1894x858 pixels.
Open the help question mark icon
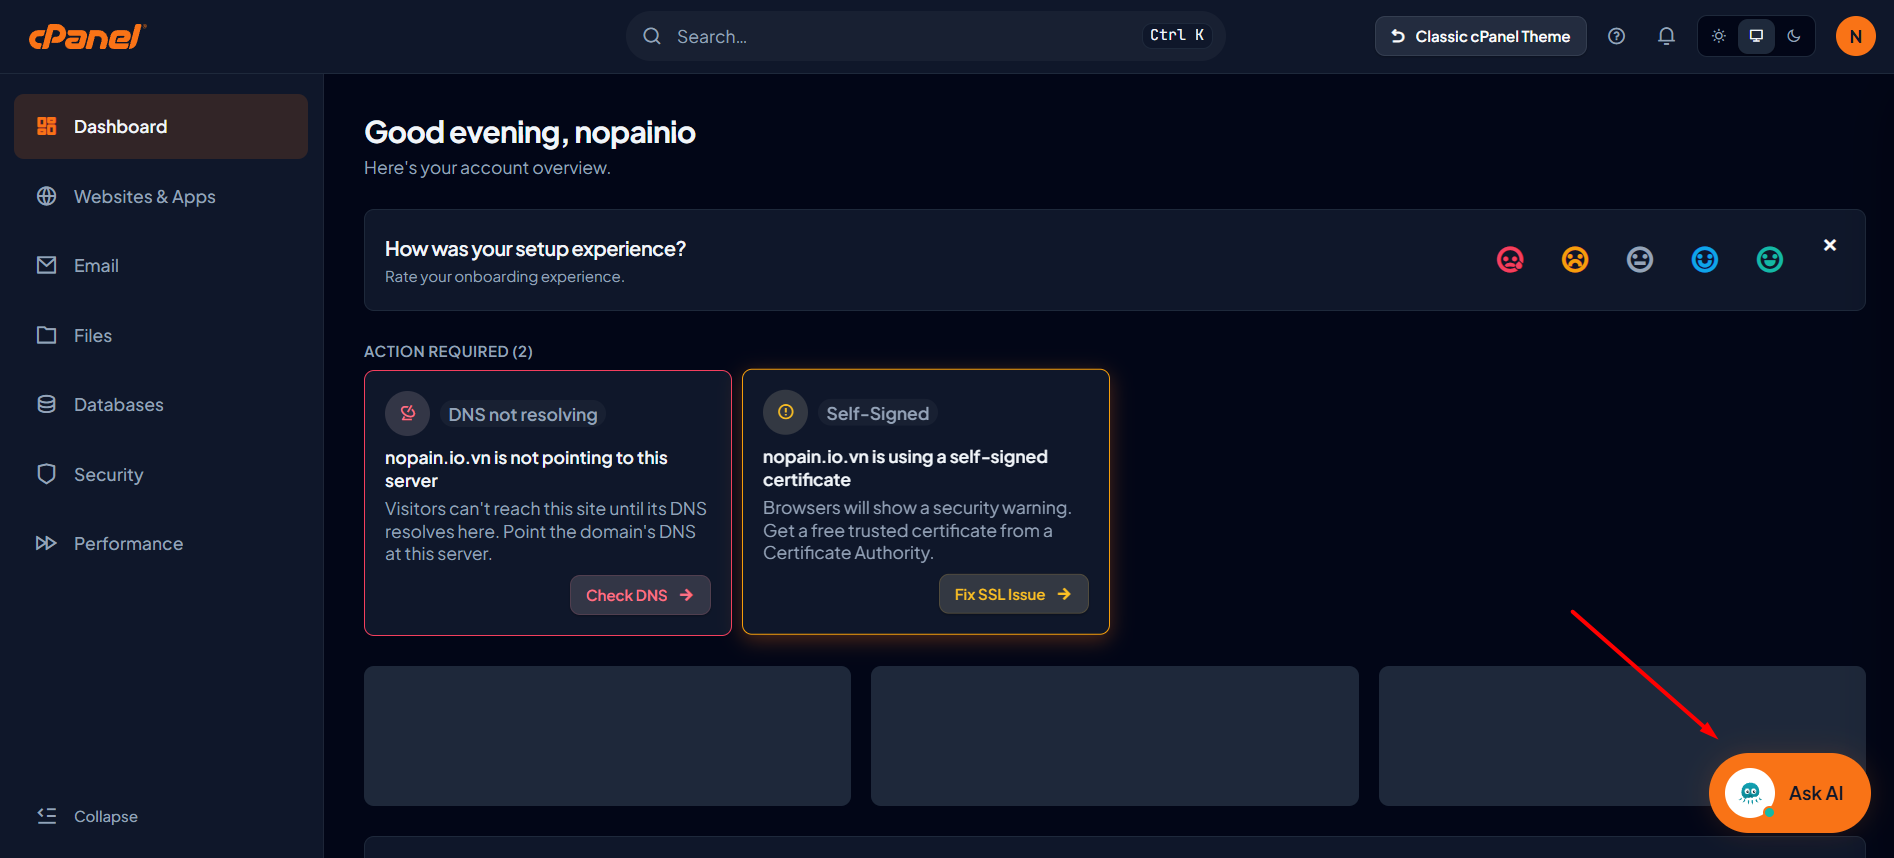pos(1616,36)
